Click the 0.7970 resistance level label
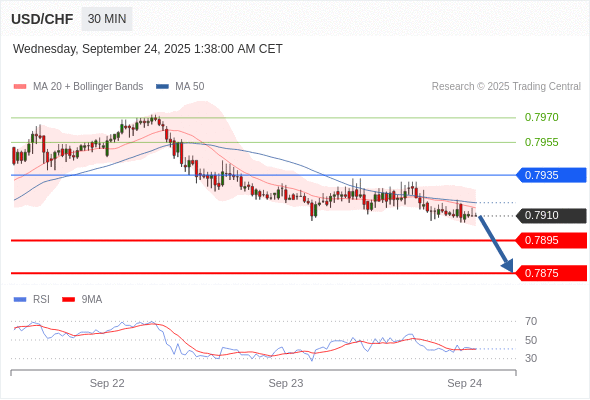590x400 pixels. 541,117
